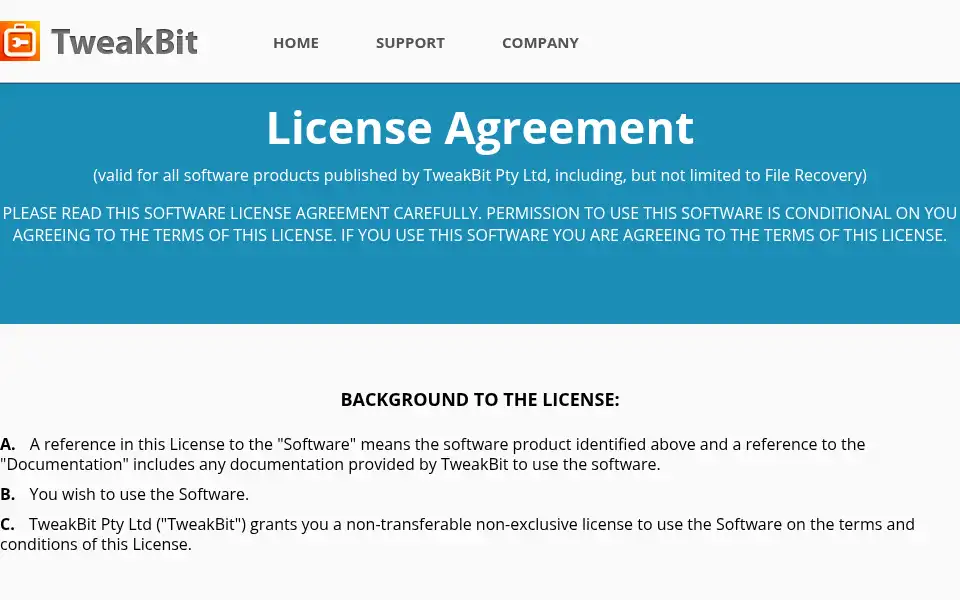Click the License Agreement heading
960x600 pixels.
(480, 128)
